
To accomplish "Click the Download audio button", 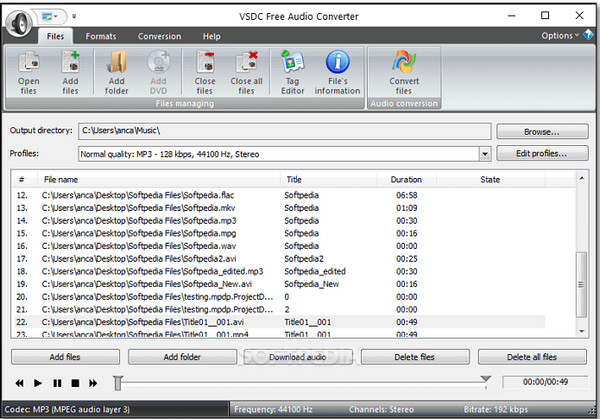I will click(298, 357).
